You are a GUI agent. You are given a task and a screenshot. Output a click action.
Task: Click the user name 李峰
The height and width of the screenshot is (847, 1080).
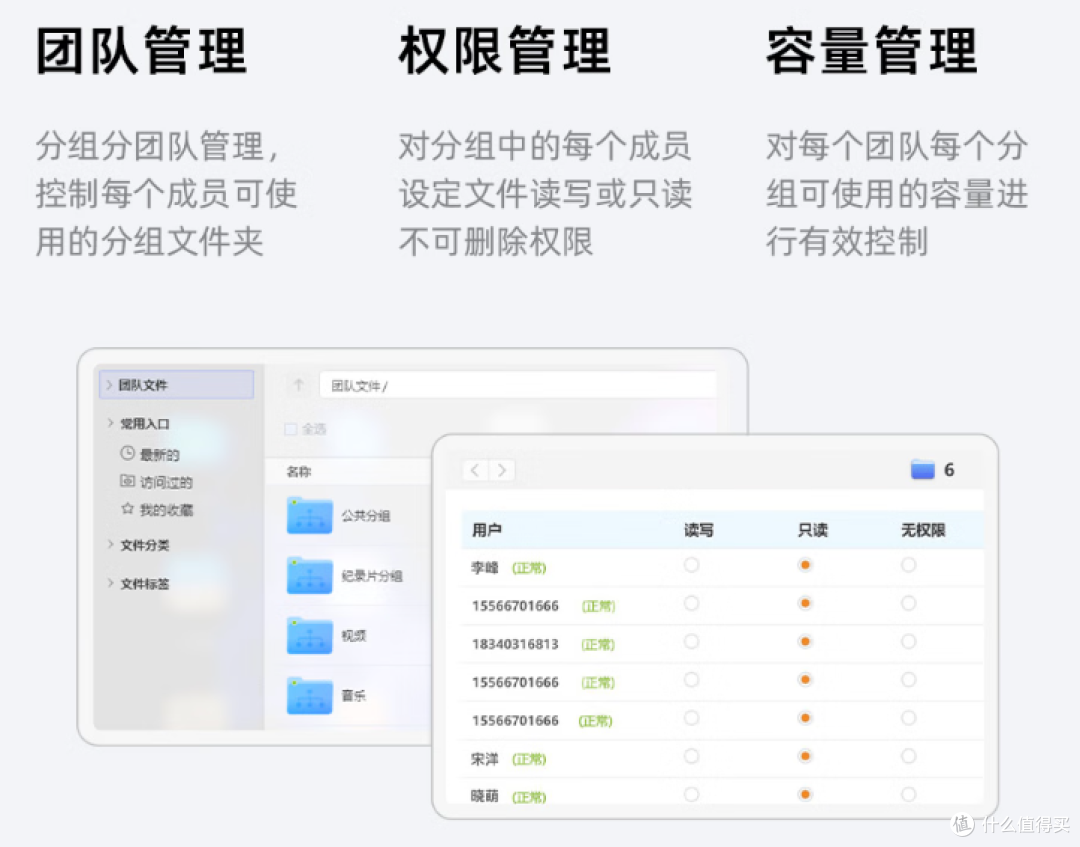coord(484,567)
